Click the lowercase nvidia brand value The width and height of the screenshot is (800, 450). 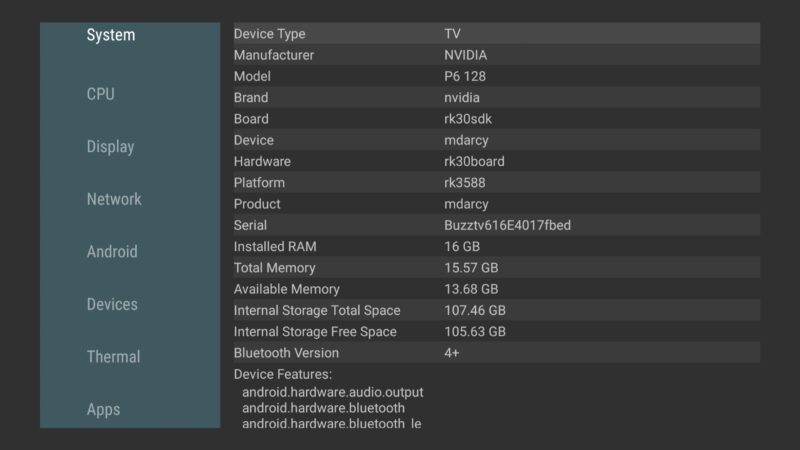click(x=462, y=97)
